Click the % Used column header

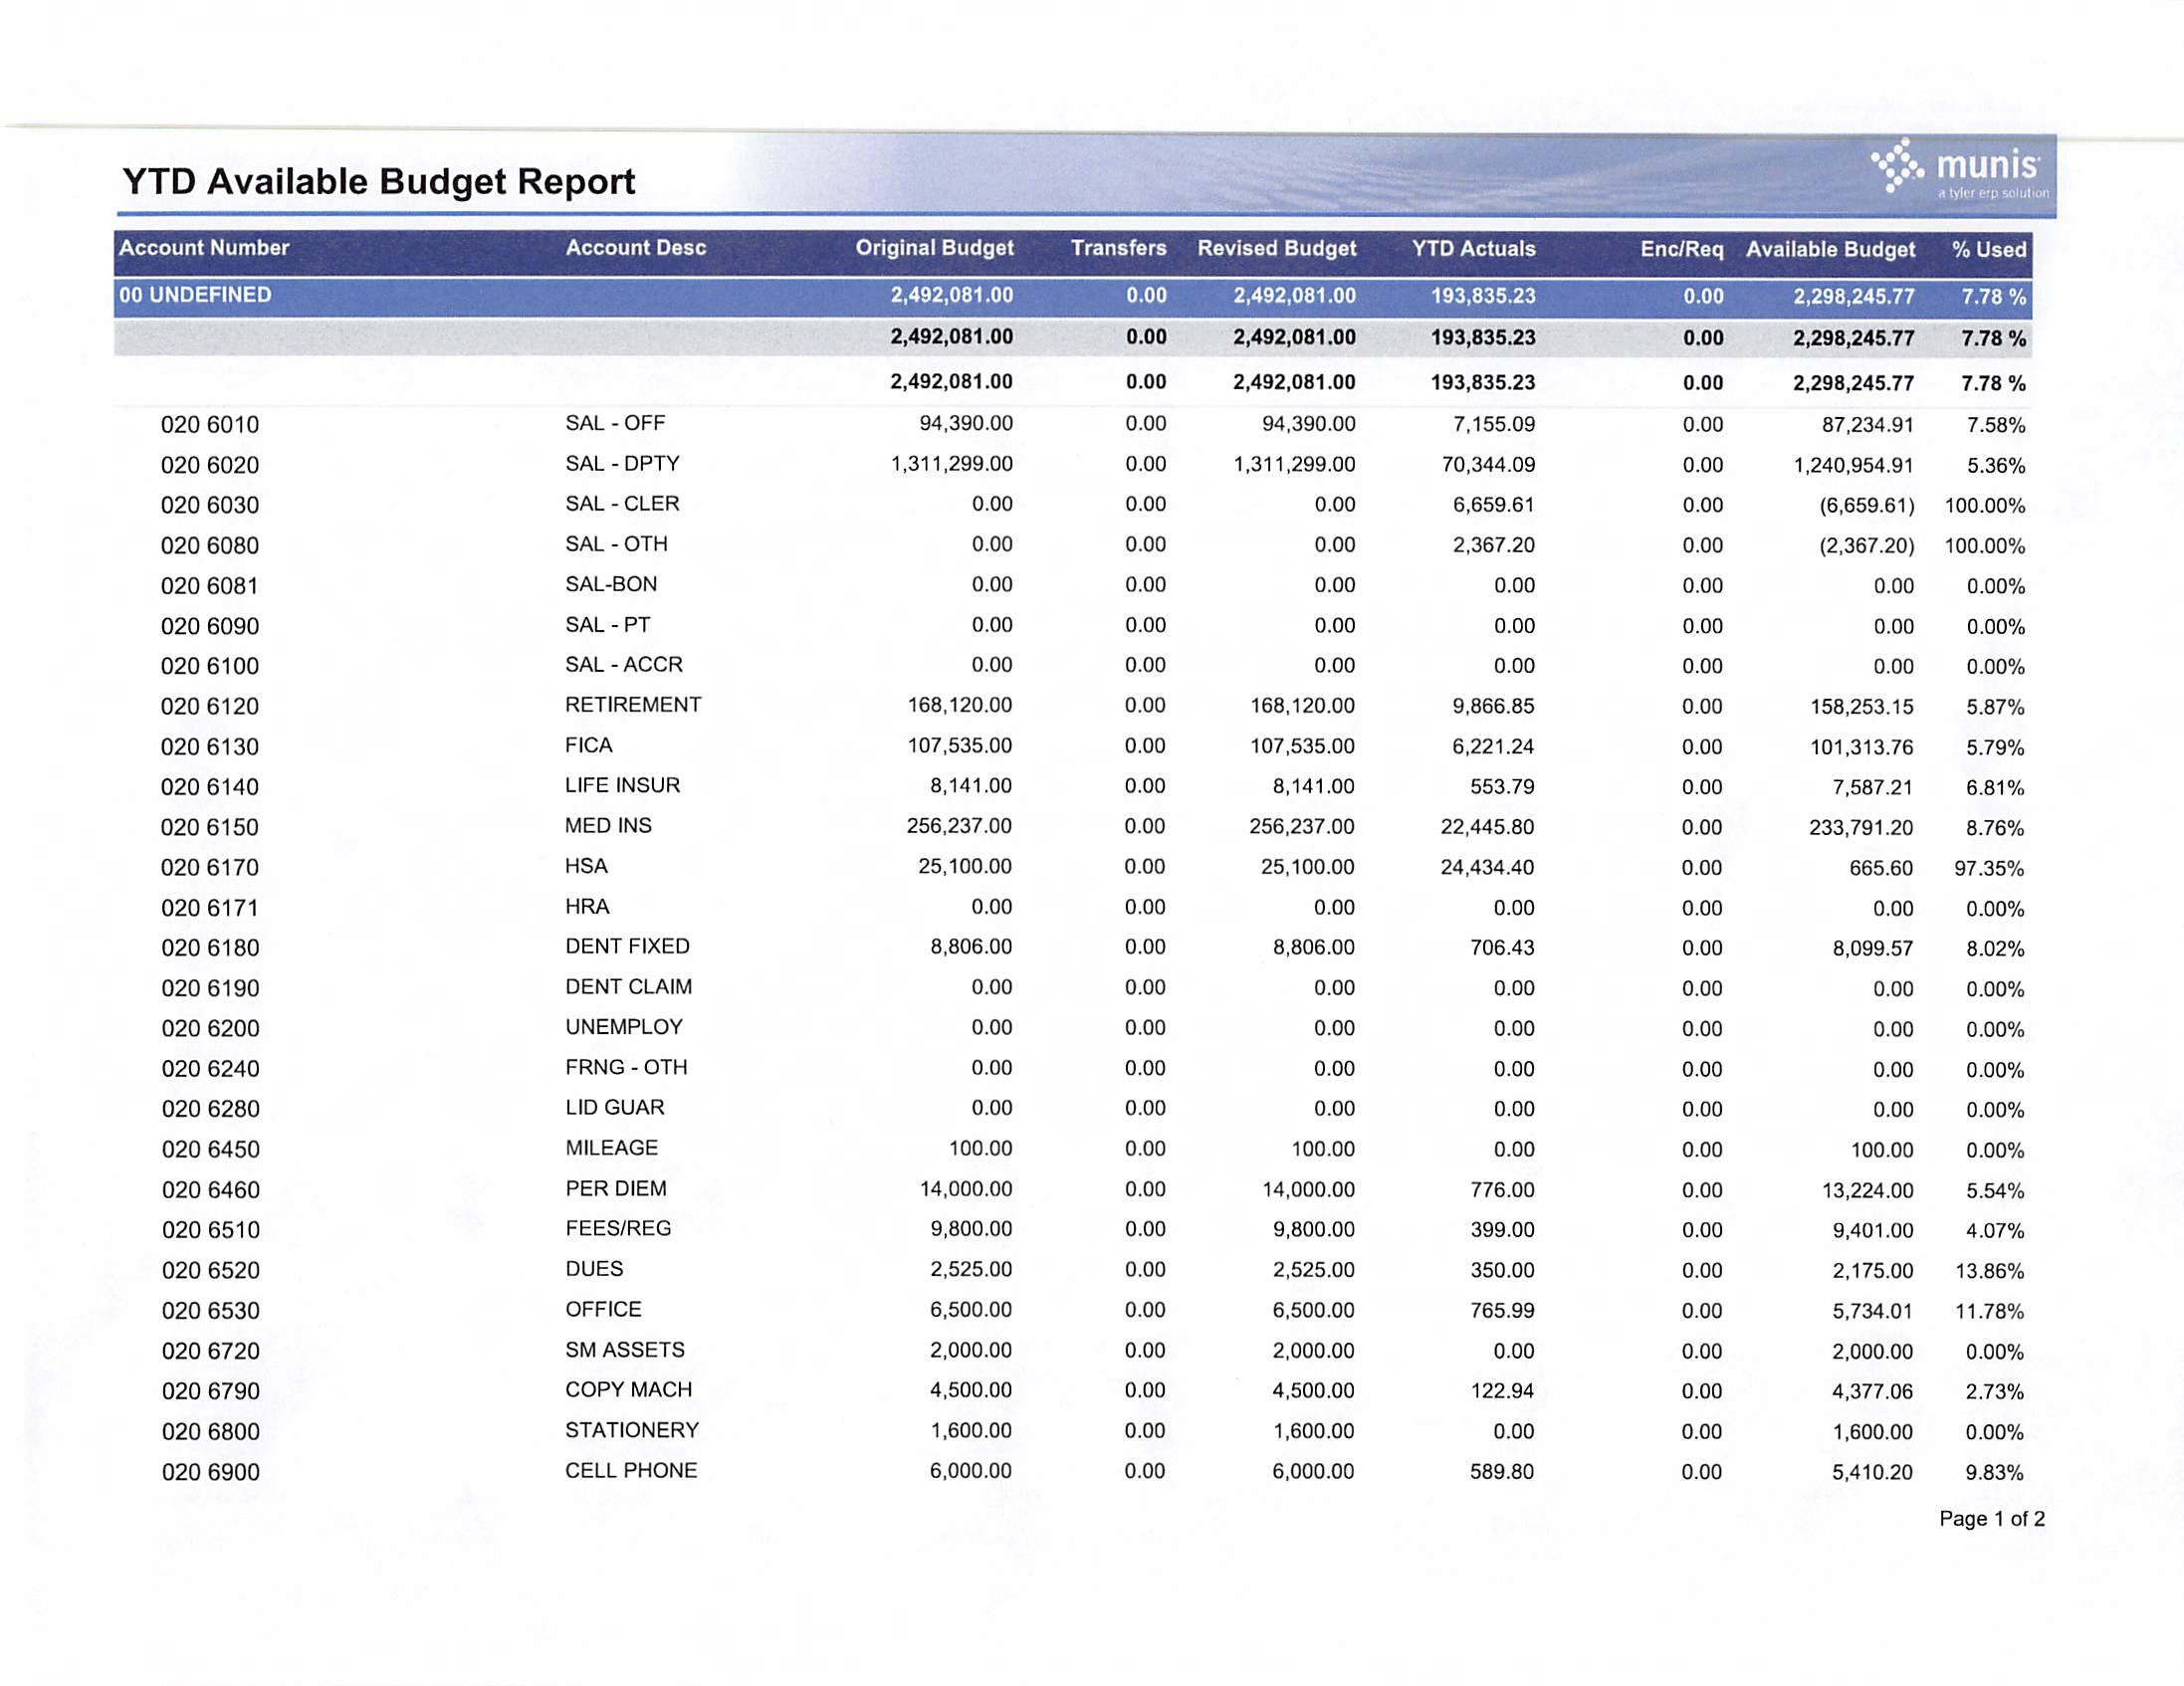(x=1989, y=249)
